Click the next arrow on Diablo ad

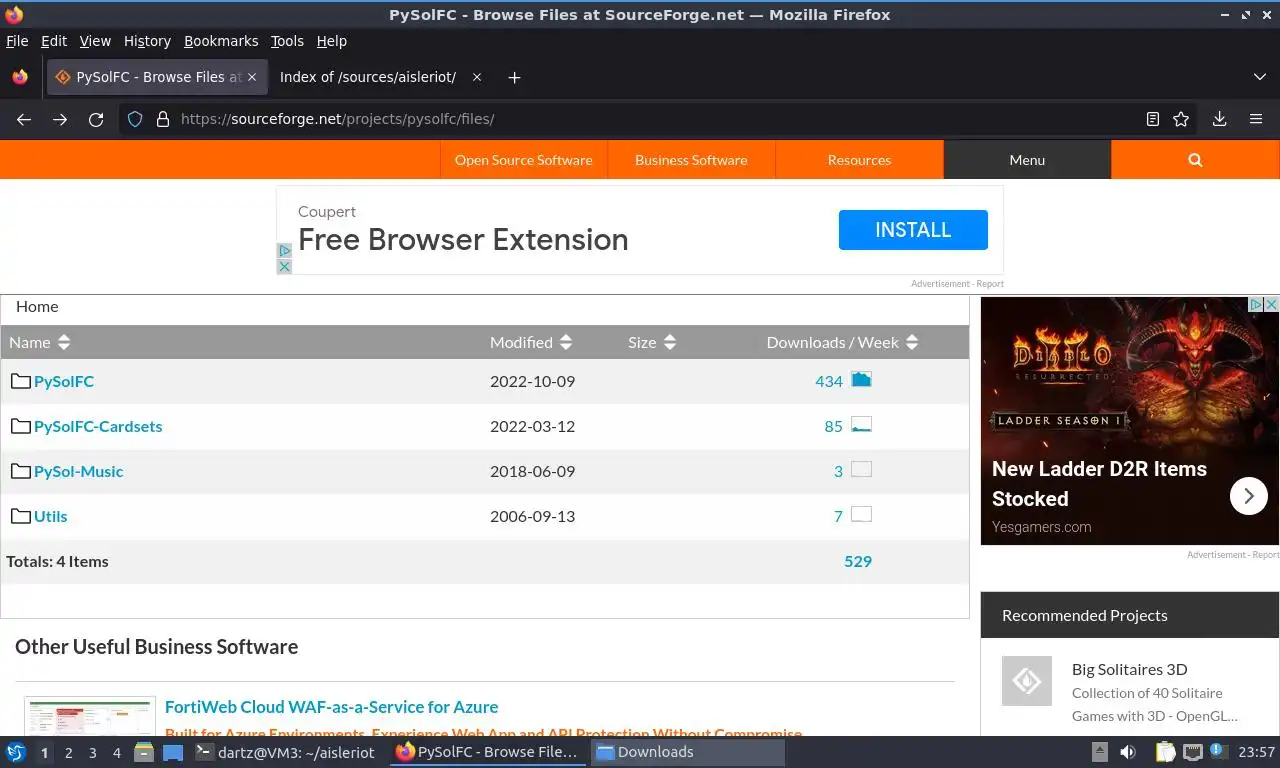click(1248, 495)
